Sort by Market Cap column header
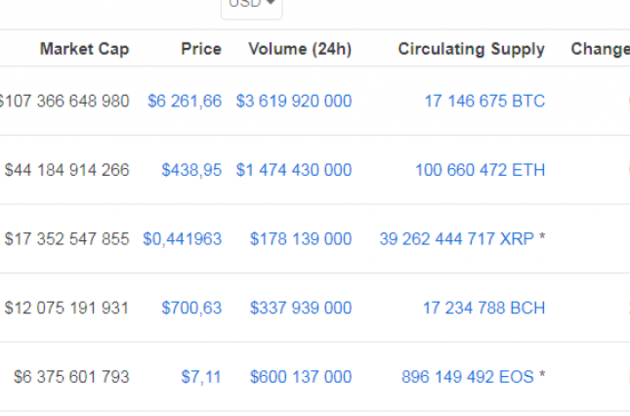The height and width of the screenshot is (416, 630). click(84, 49)
